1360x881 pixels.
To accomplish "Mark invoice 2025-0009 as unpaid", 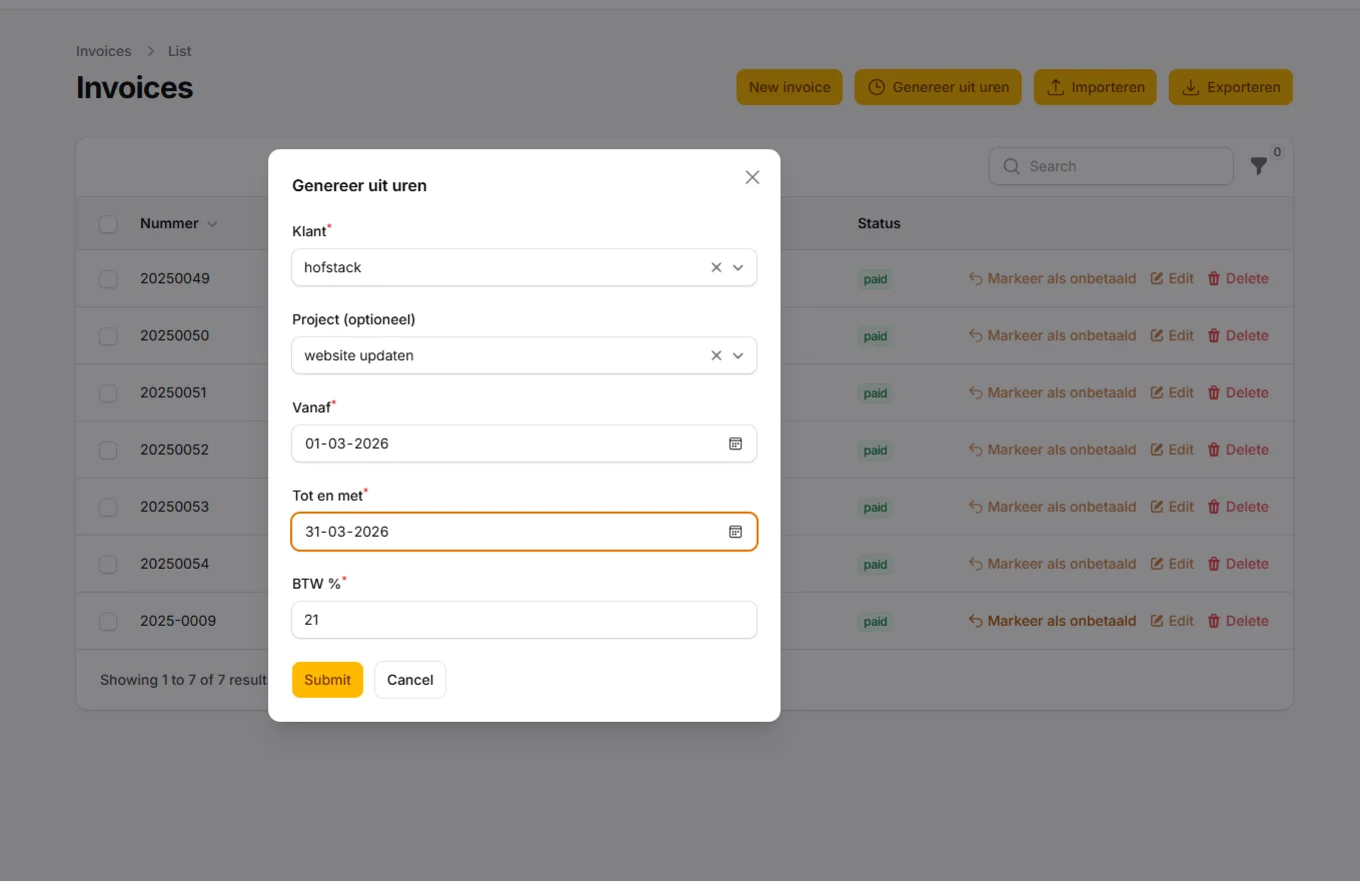I will (1052, 621).
